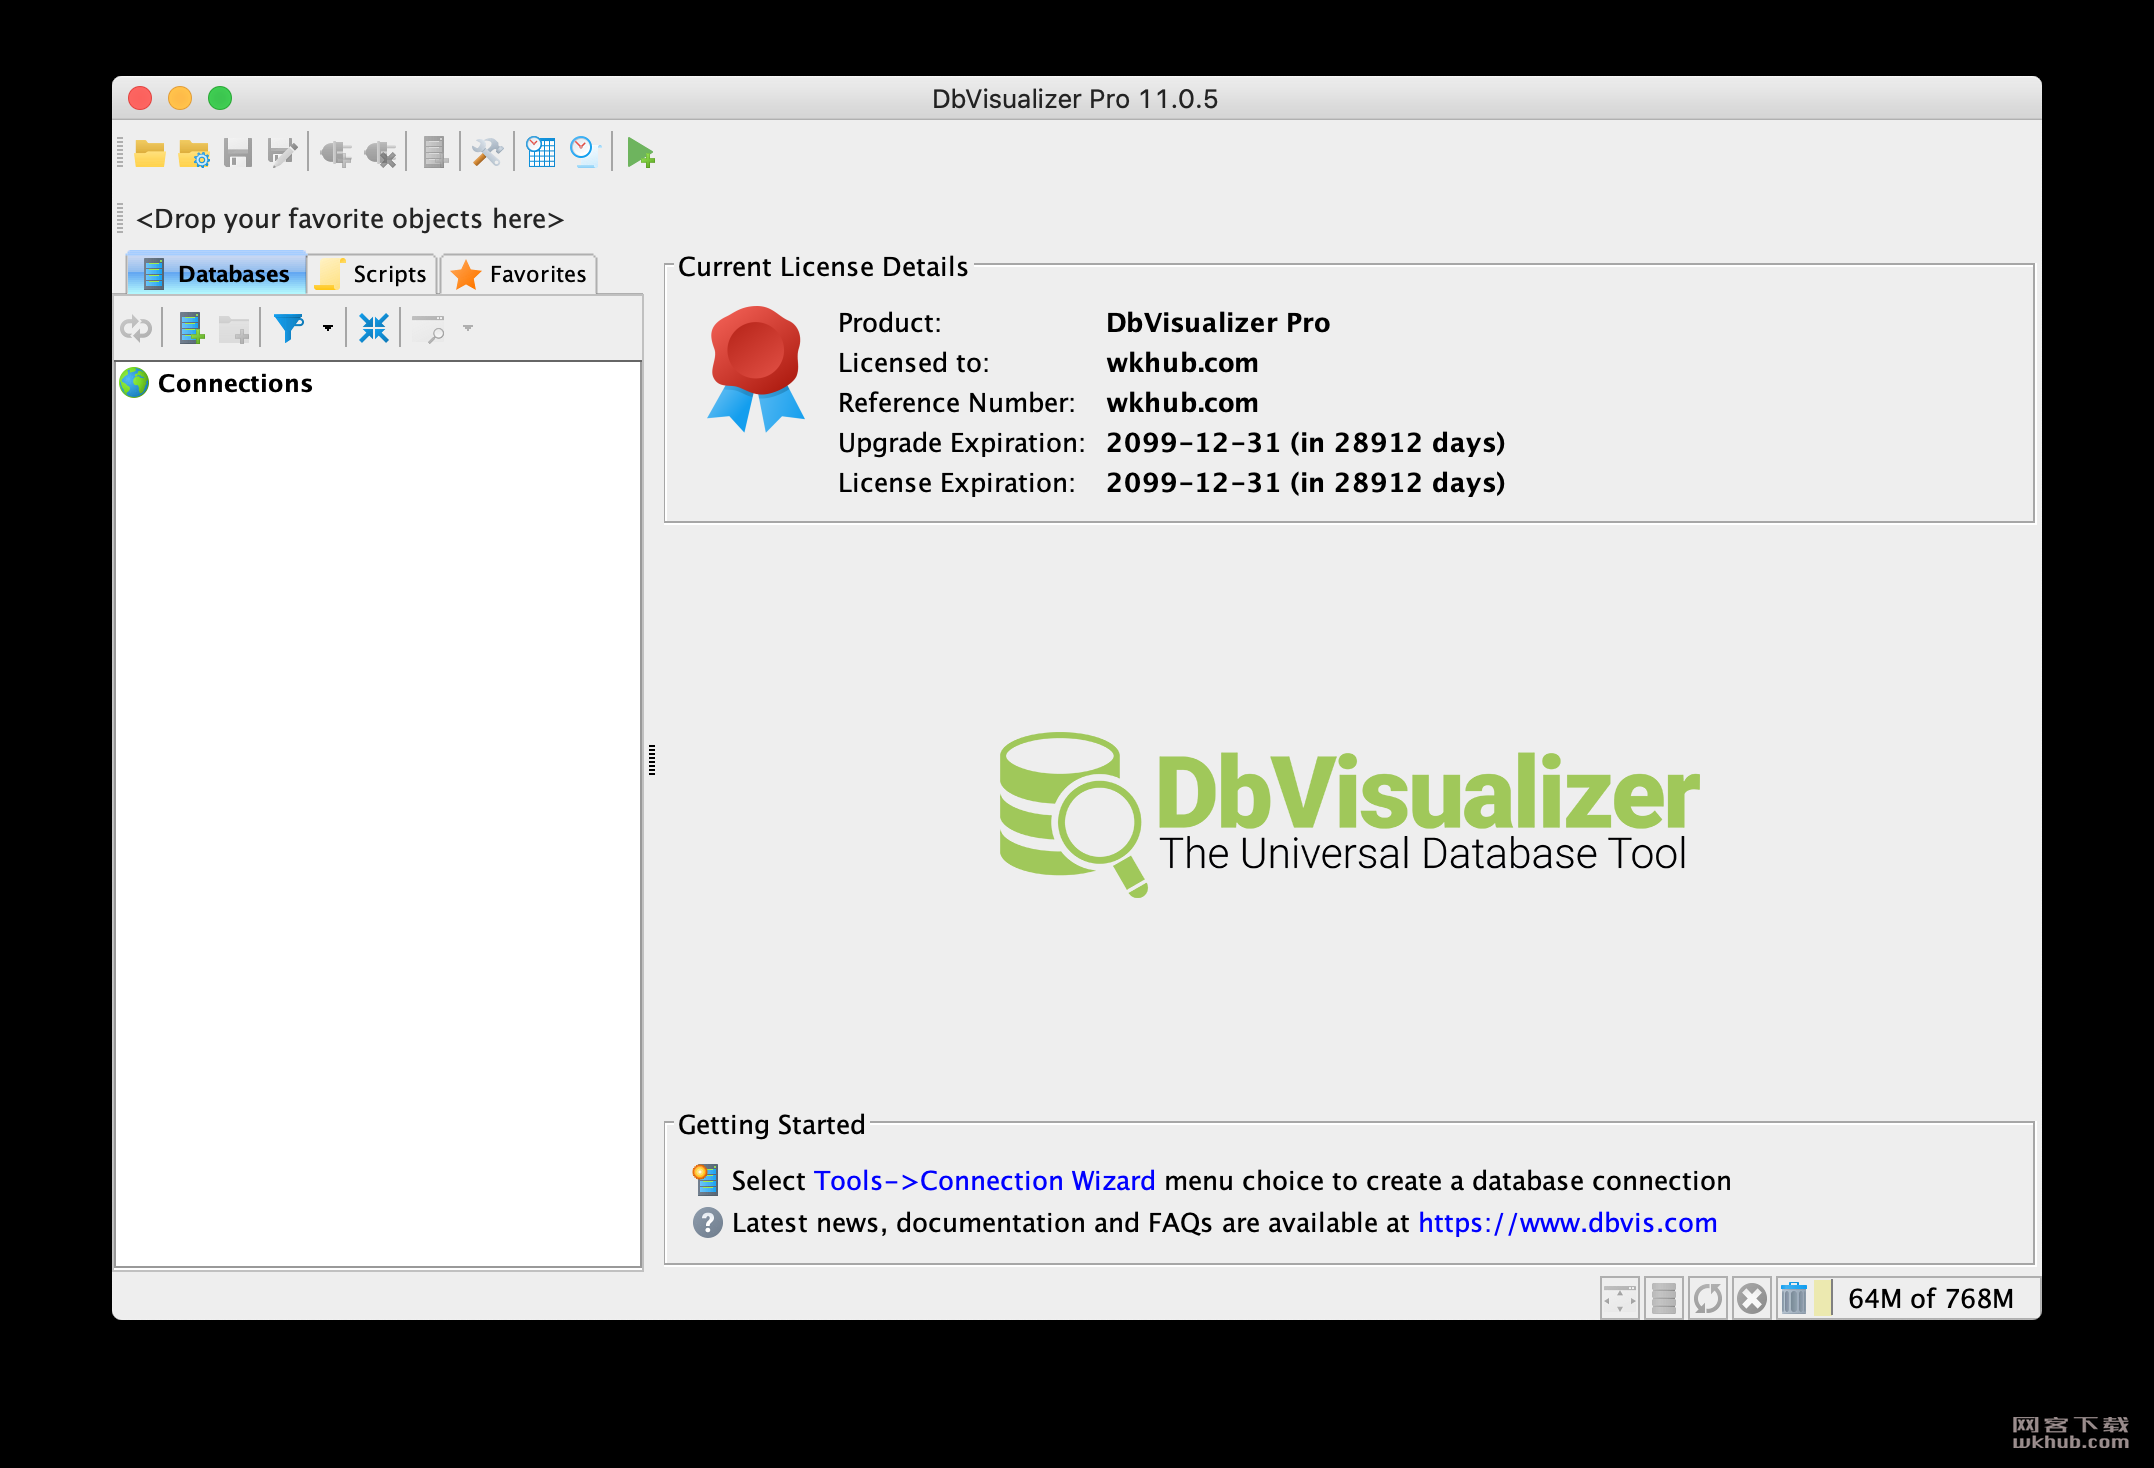This screenshot has height=1468, width=2154.
Task: Click the 'wkhub.com' Licensed to value
Action: pyautogui.click(x=1182, y=363)
